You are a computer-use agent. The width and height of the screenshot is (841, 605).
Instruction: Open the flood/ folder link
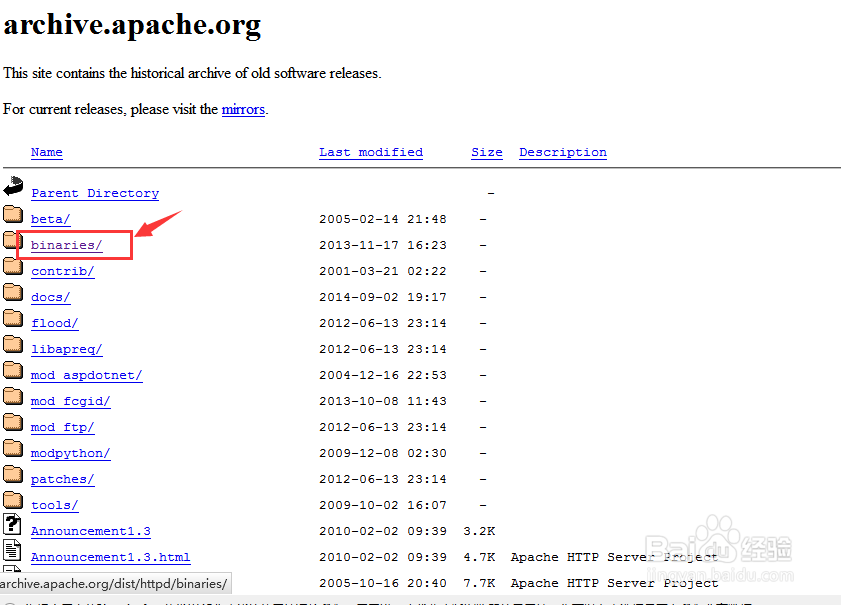pyautogui.click(x=55, y=323)
